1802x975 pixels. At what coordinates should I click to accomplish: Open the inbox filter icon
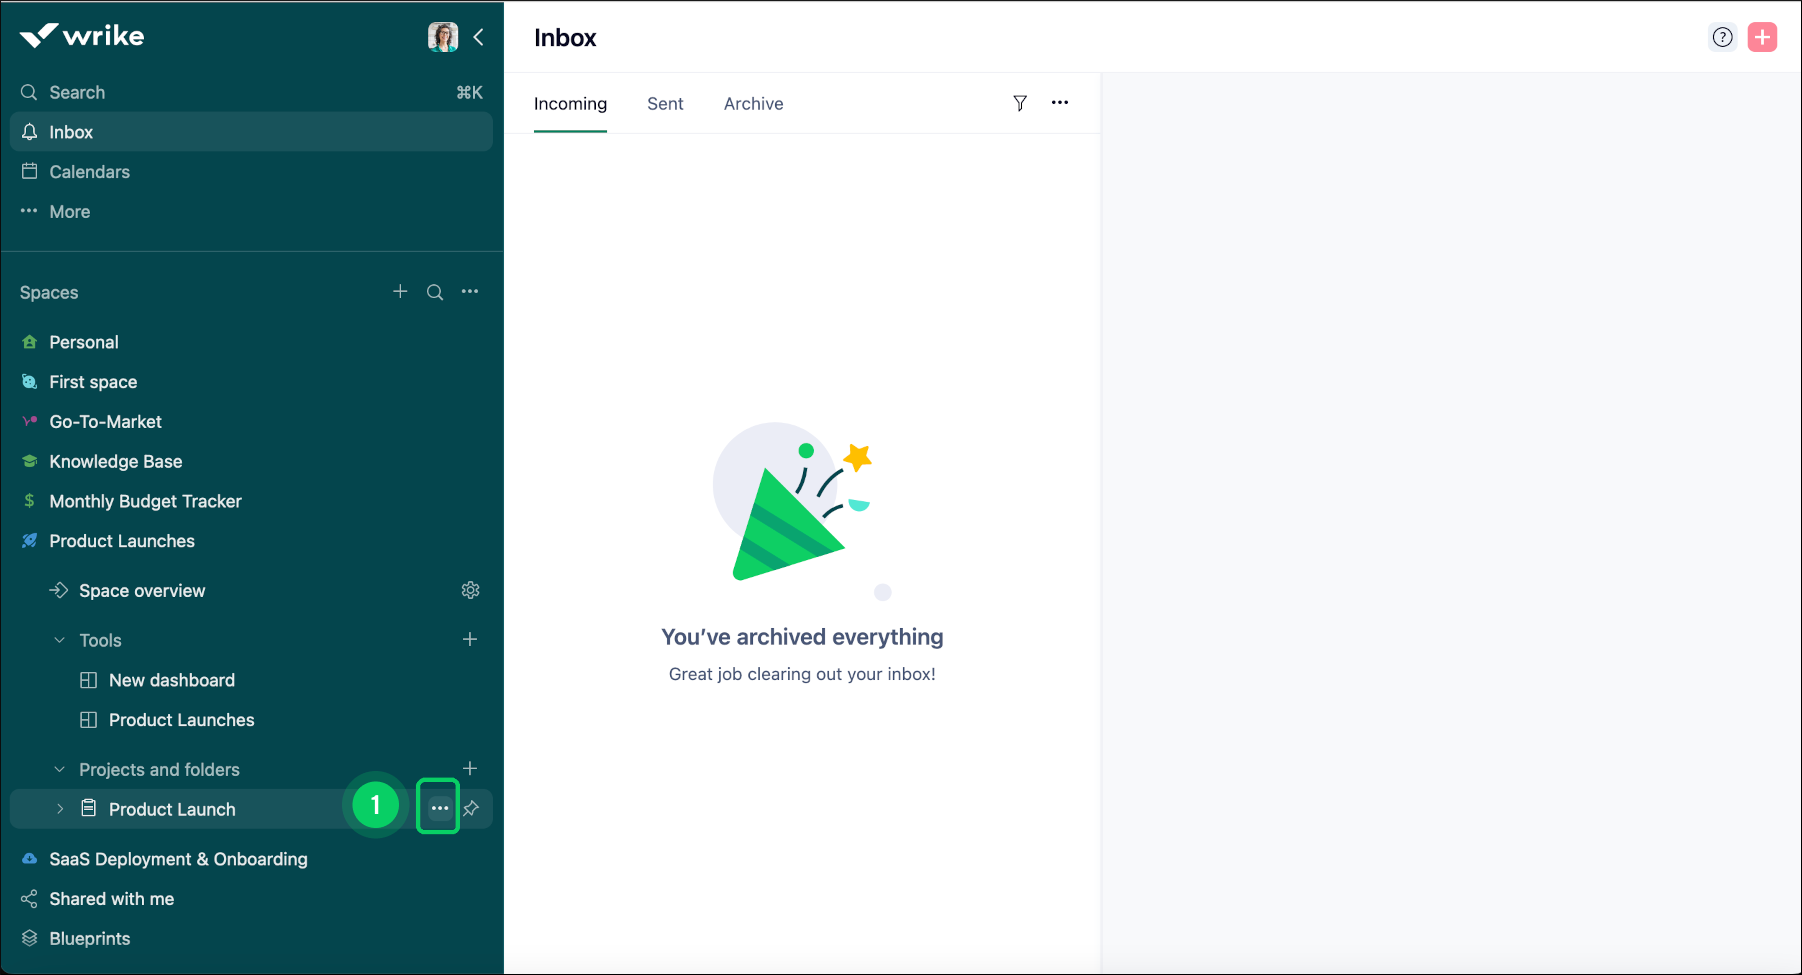[x=1019, y=103]
